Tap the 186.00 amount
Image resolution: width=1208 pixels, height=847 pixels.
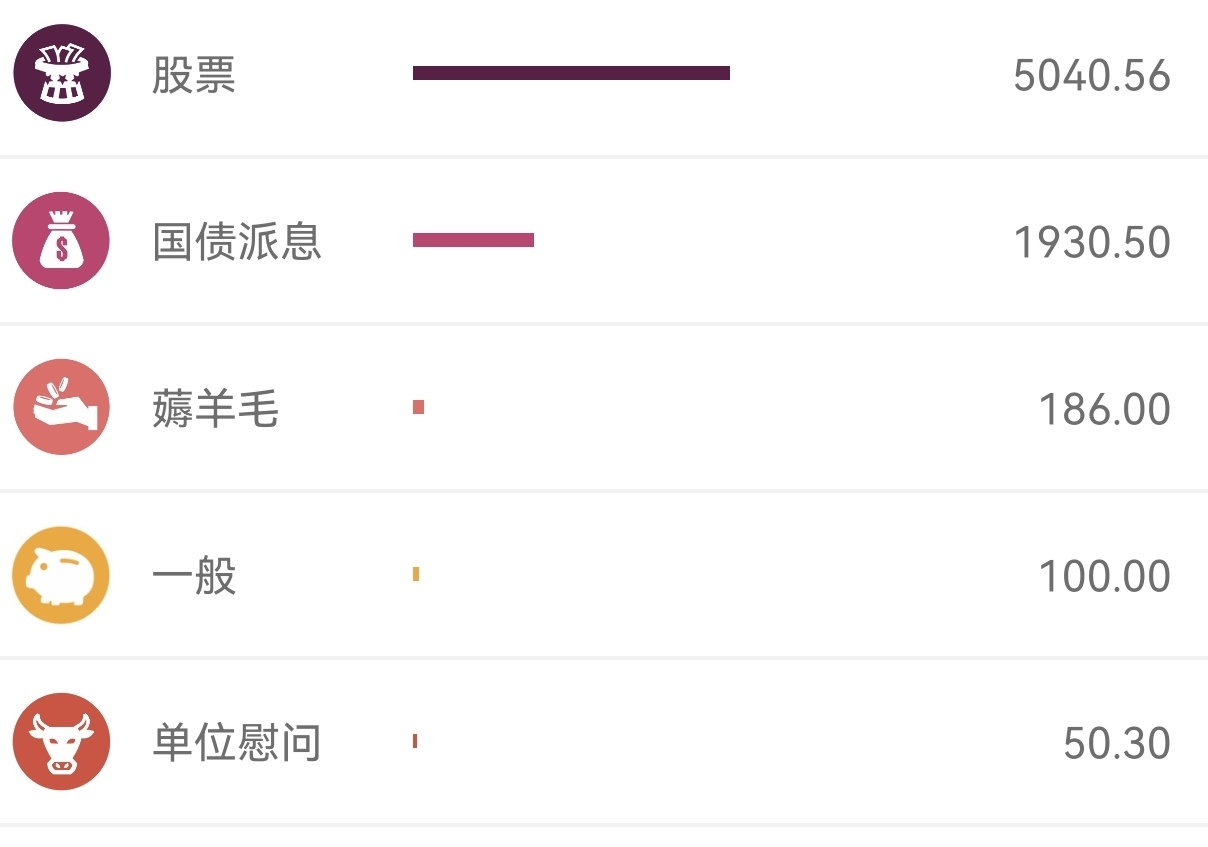[x=1105, y=410]
